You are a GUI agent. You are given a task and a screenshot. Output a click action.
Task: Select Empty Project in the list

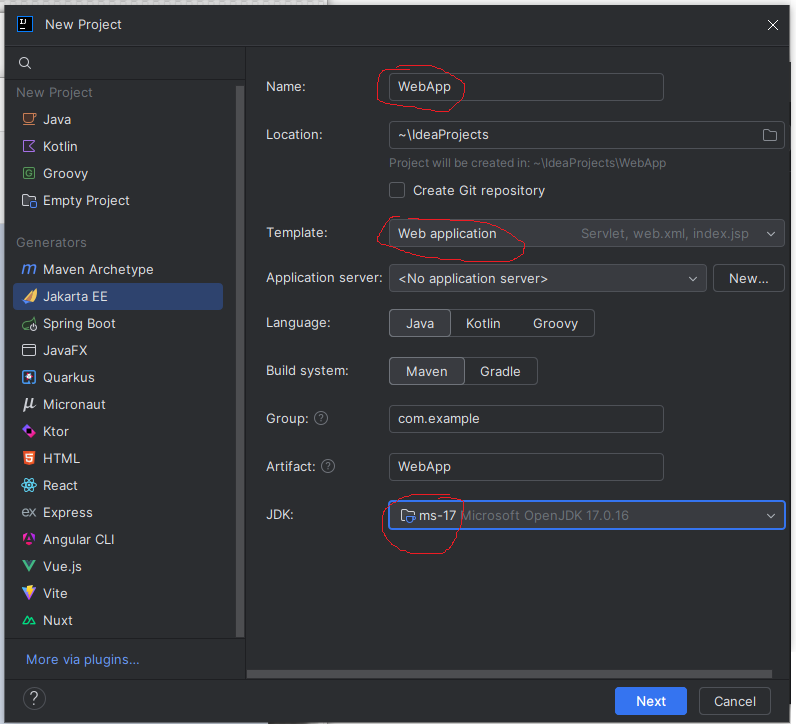tap(86, 200)
